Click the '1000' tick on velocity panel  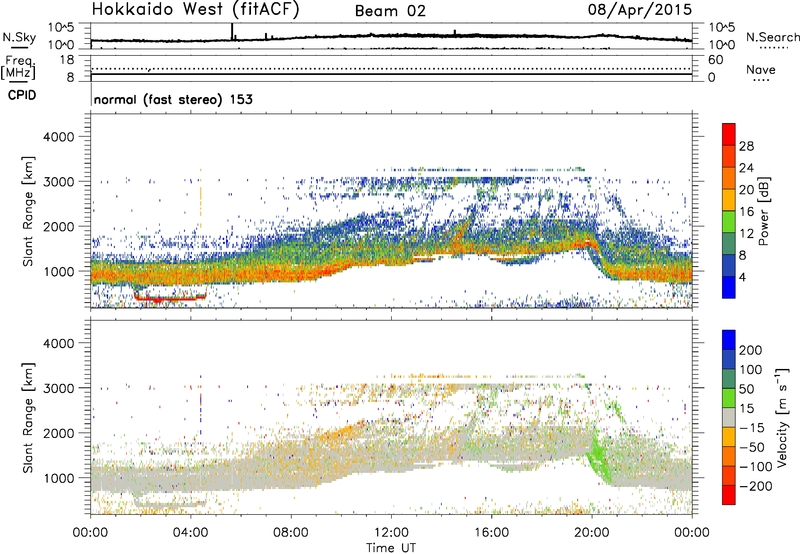[x=58, y=478]
